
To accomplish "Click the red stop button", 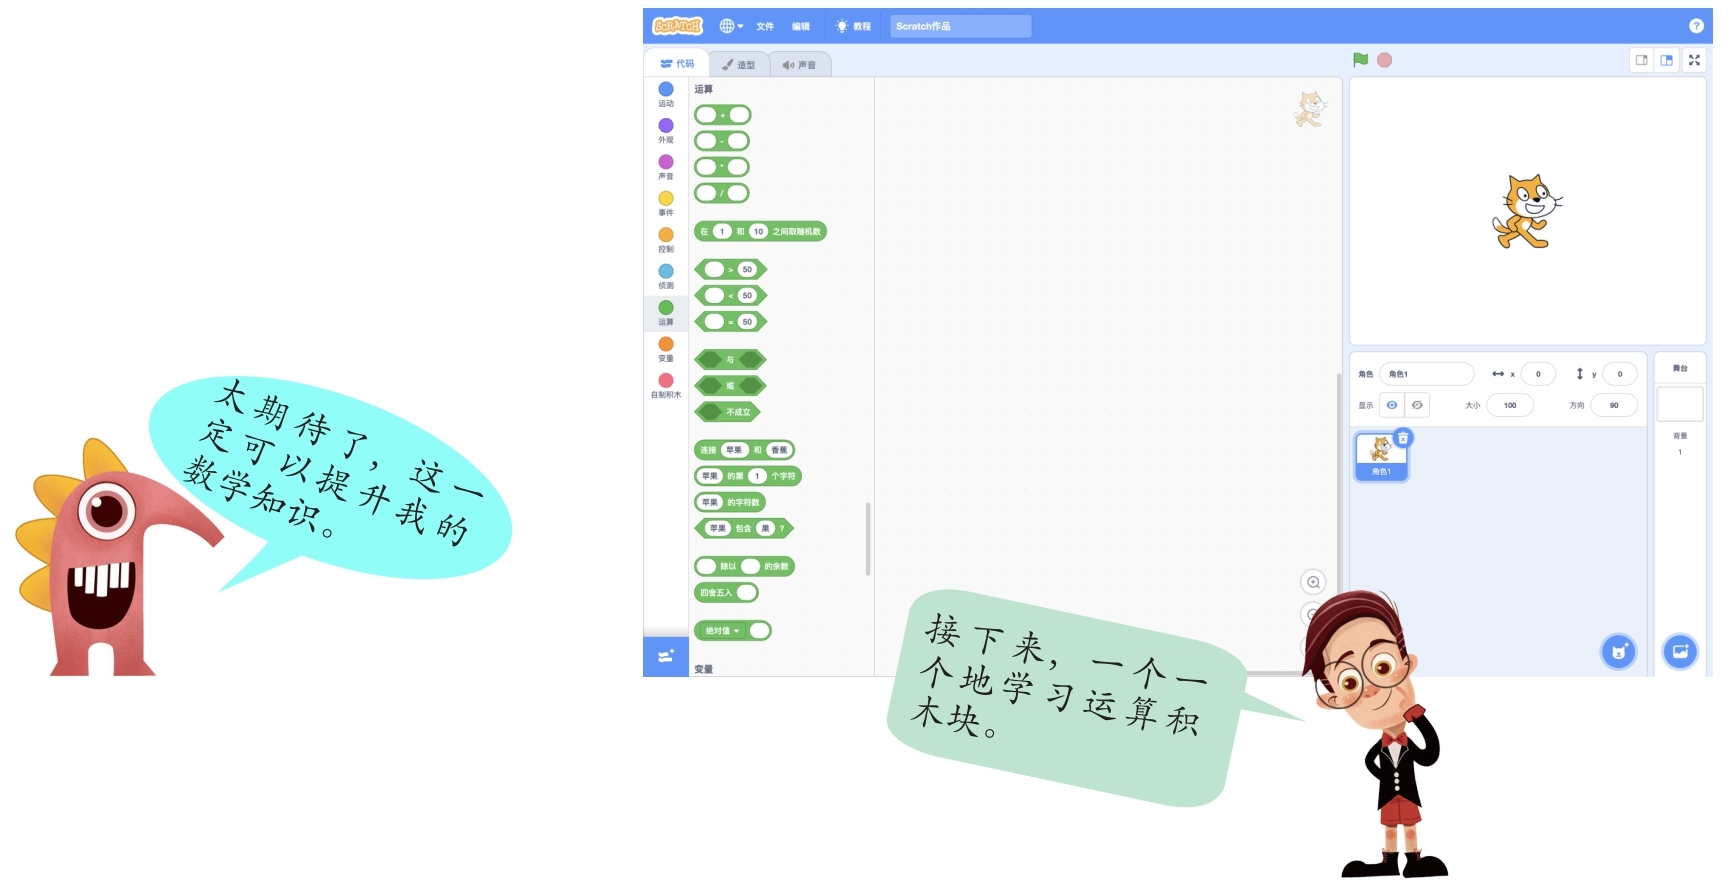I will 1384,60.
